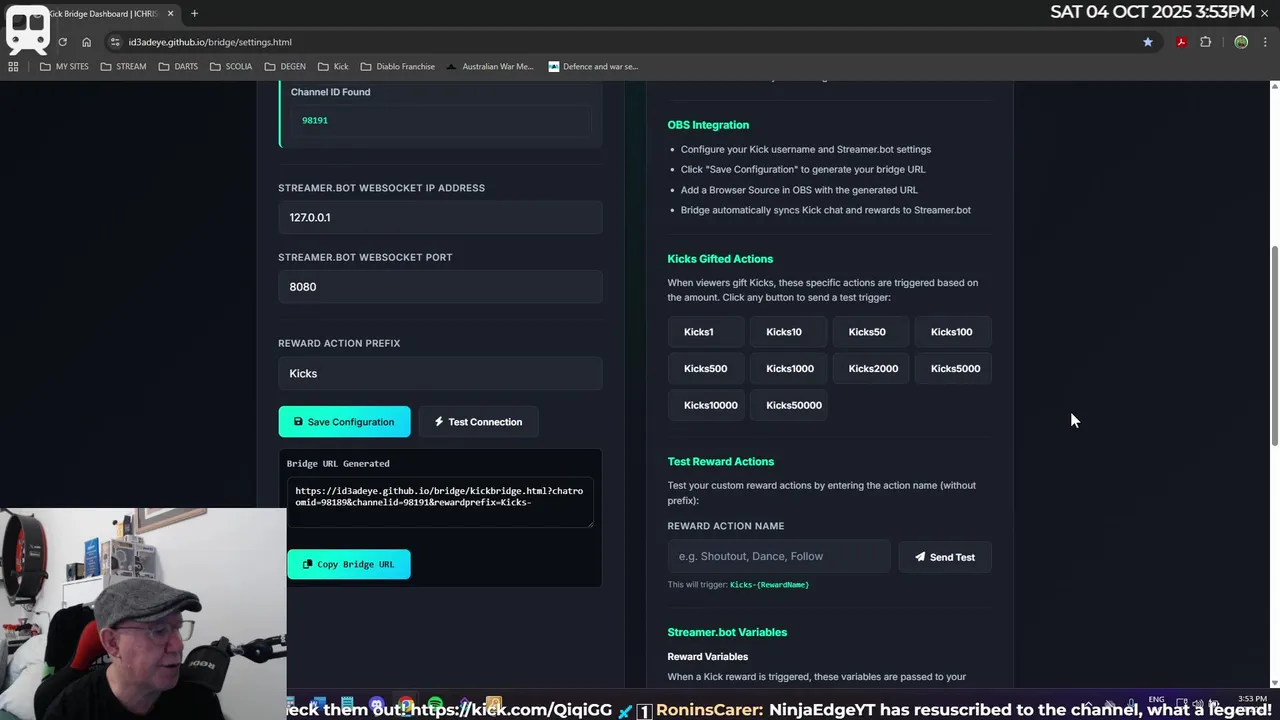Viewport: 1280px width, 720px height.
Task: Open the DEGEN bookmark folder
Action: 285,67
